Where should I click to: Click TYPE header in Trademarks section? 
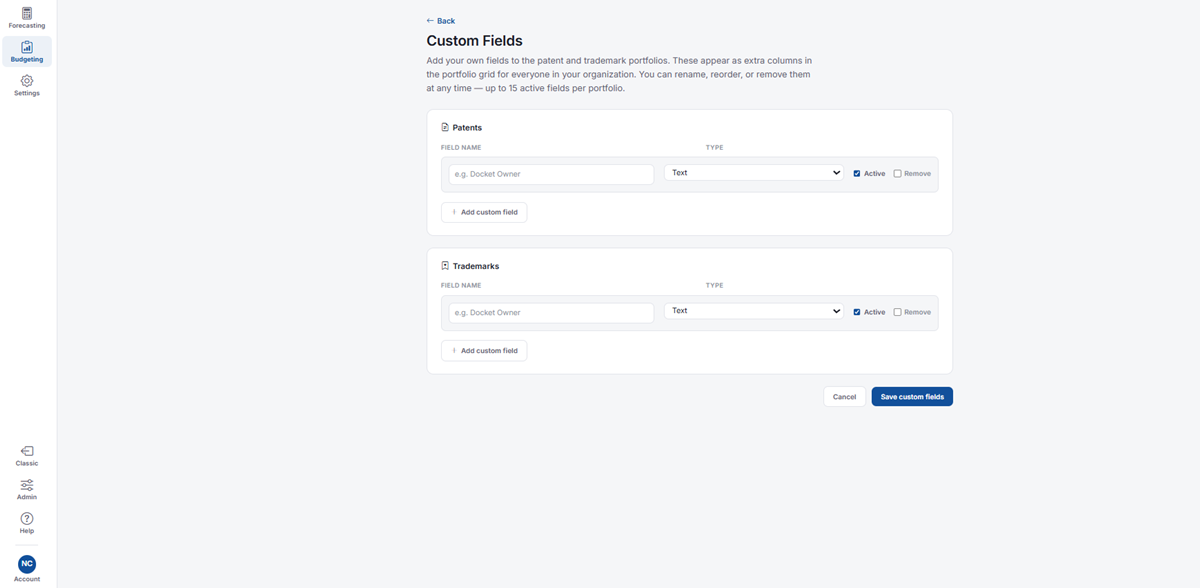(714, 286)
